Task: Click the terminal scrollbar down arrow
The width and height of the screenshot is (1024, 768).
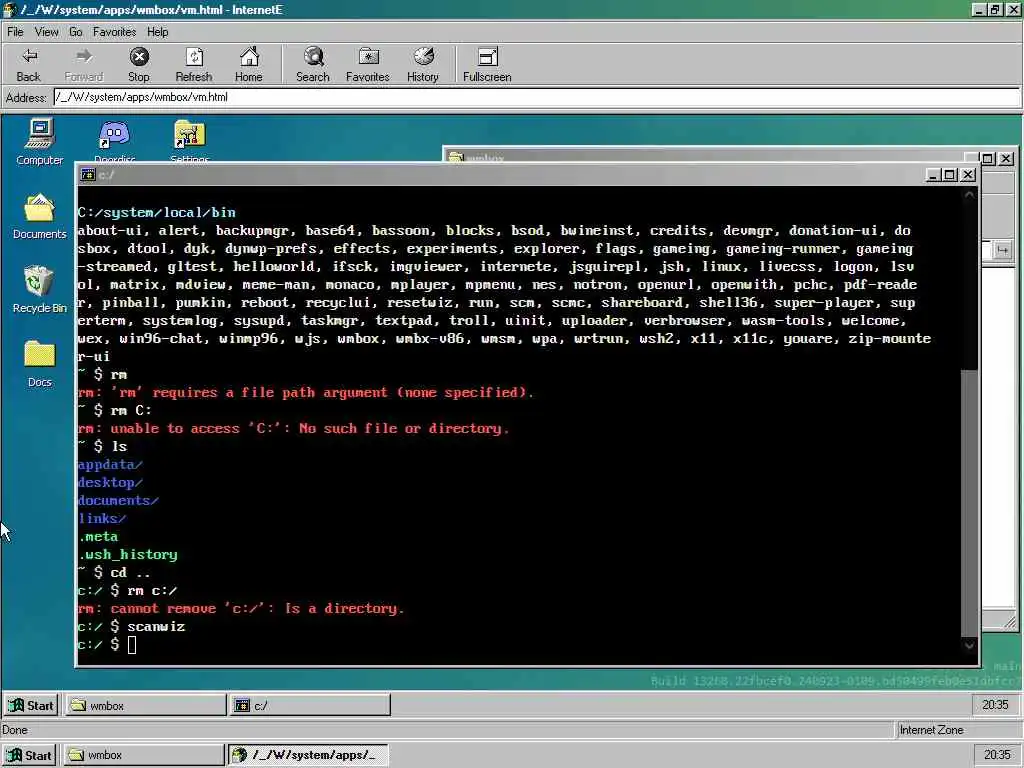Action: 969,645
